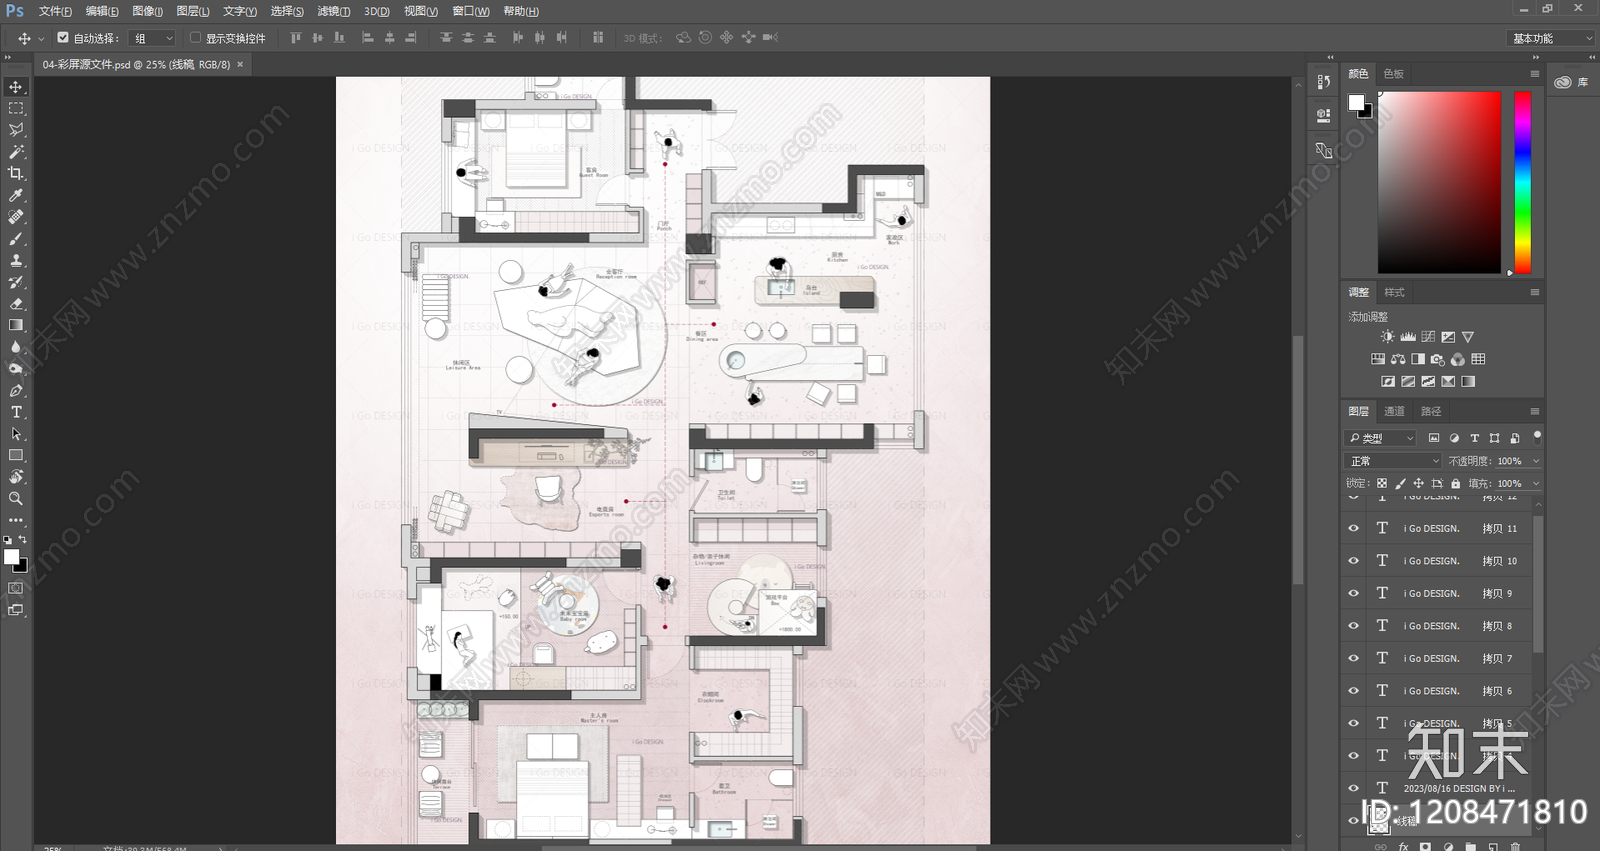Open the 基本功能 workspace dropdown
Screen dimensions: 1600x851
(1550, 38)
